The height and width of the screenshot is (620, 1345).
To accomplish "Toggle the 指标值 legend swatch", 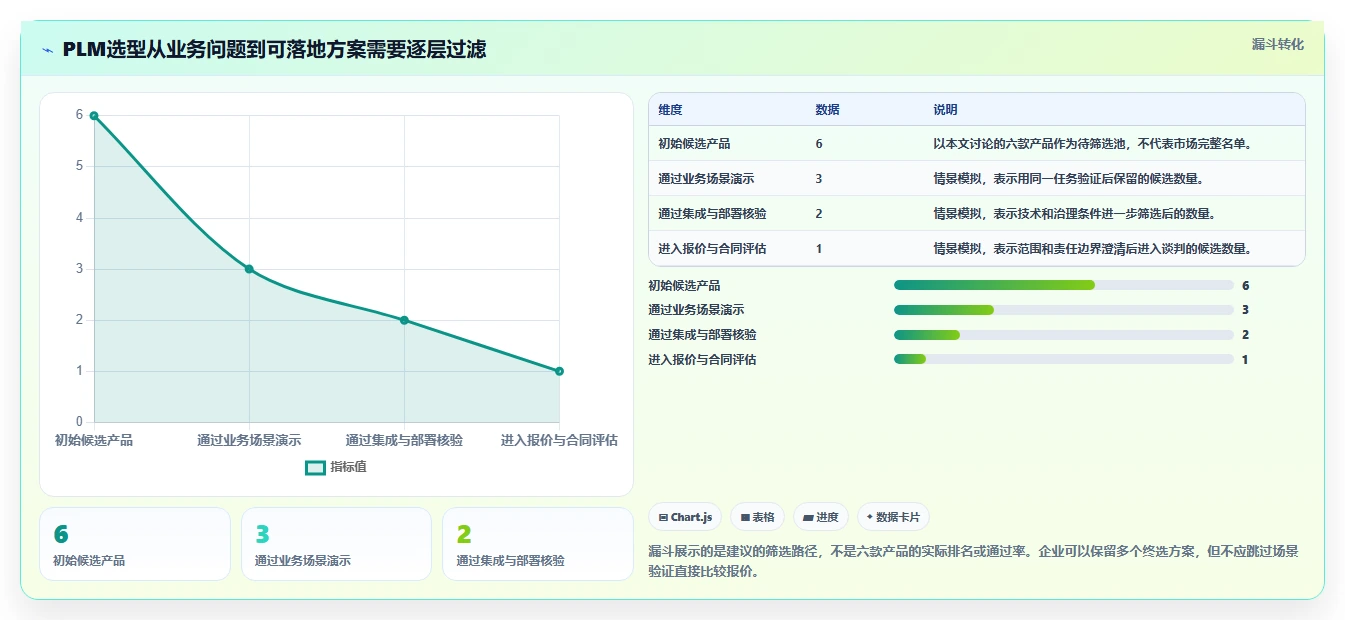I will [316, 467].
